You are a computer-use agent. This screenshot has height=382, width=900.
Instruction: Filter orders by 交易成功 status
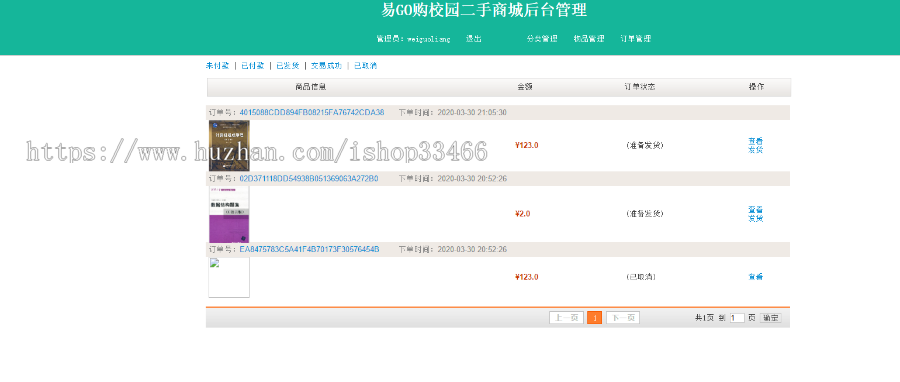(x=327, y=66)
